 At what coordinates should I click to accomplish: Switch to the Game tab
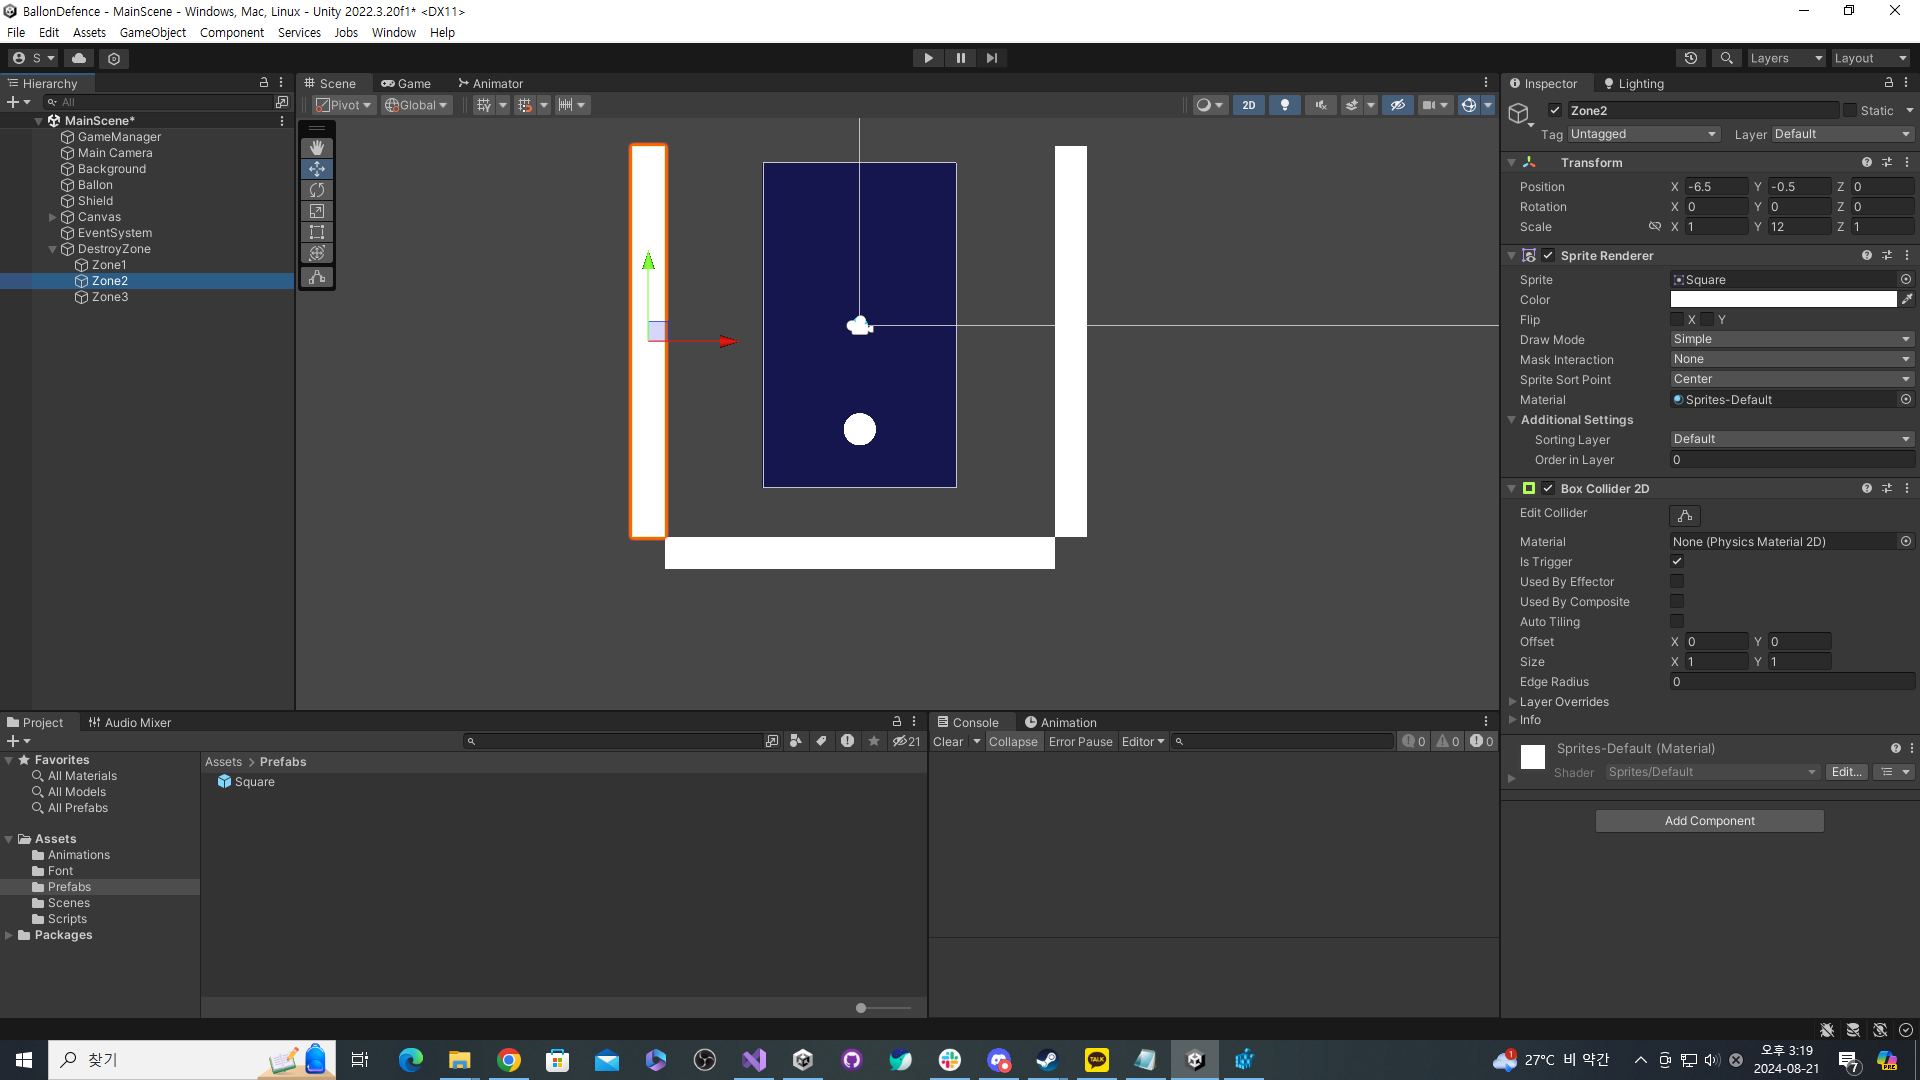406,84
